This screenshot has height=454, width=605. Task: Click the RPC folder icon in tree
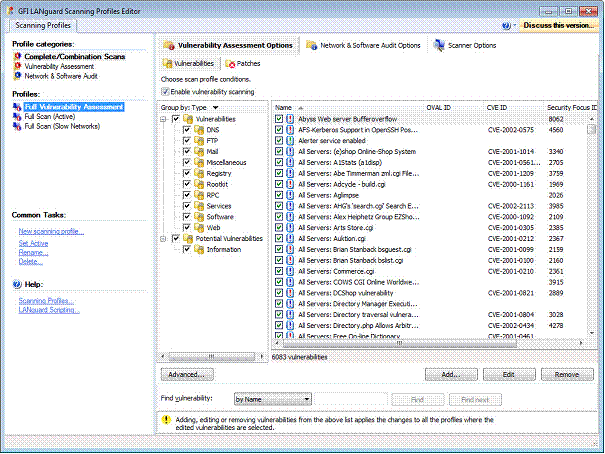199,195
